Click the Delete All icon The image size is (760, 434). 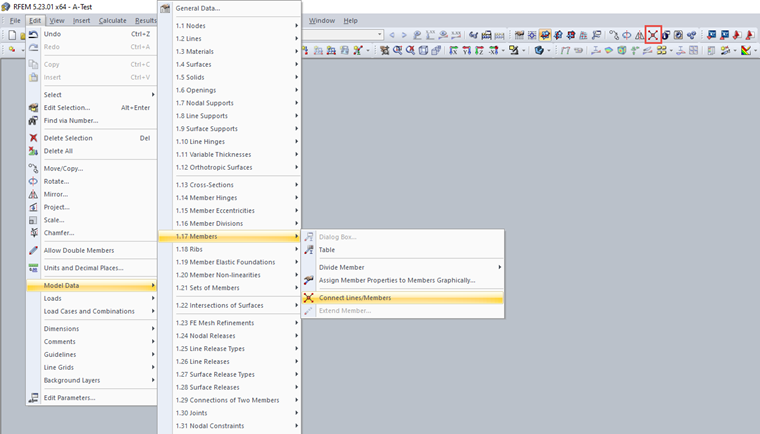(33, 151)
